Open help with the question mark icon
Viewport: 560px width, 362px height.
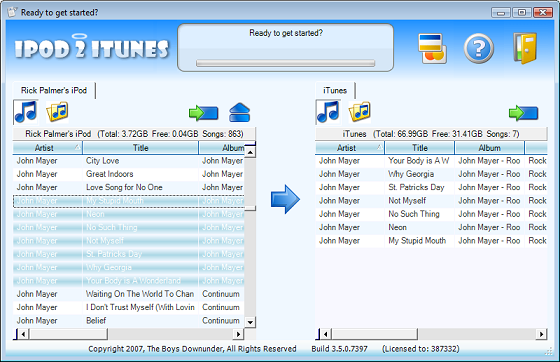(x=479, y=48)
